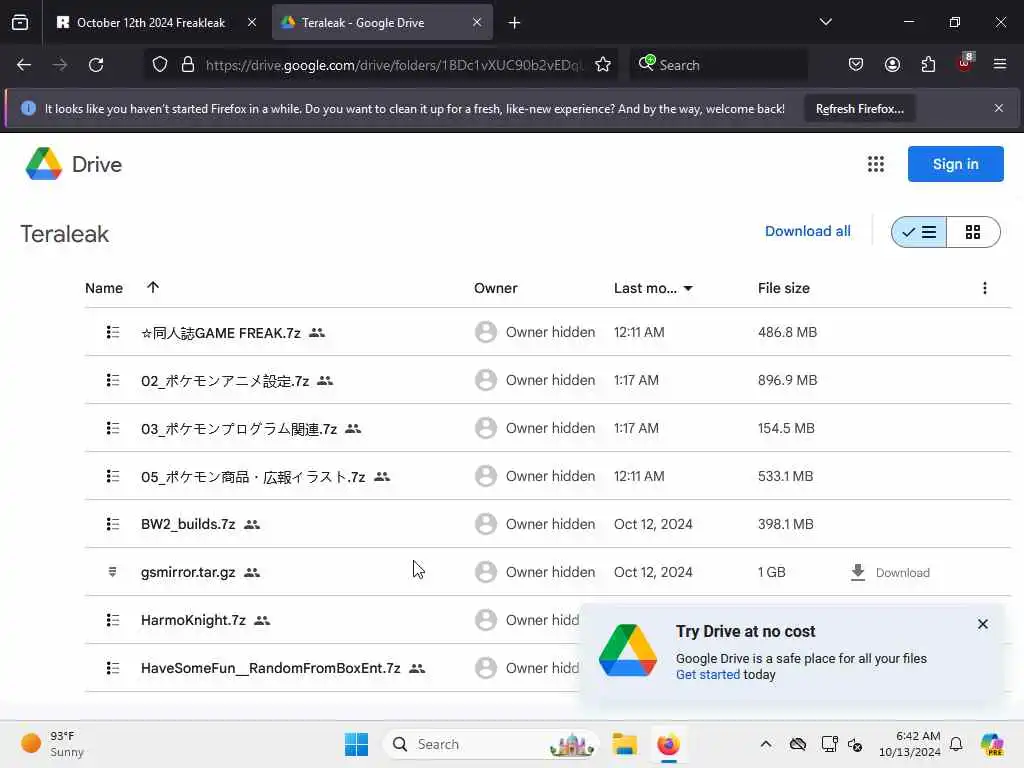Open the Firefox account icon
1024x768 pixels.
point(892,65)
